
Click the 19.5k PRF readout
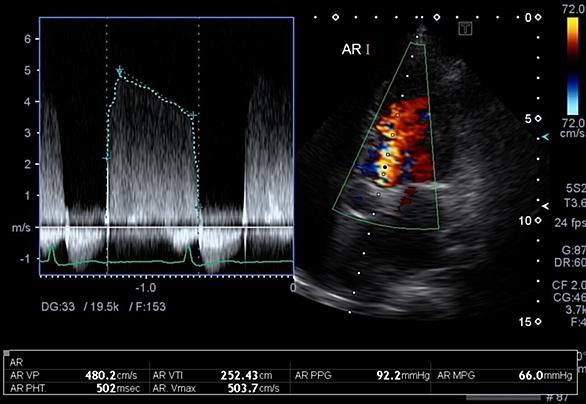point(104,307)
